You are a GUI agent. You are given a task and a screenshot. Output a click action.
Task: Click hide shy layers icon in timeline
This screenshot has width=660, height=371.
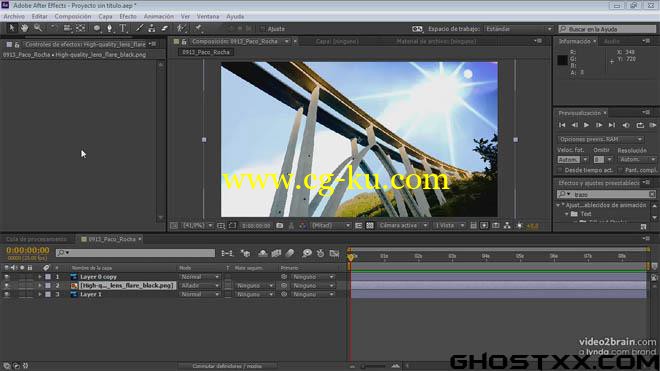263,253
